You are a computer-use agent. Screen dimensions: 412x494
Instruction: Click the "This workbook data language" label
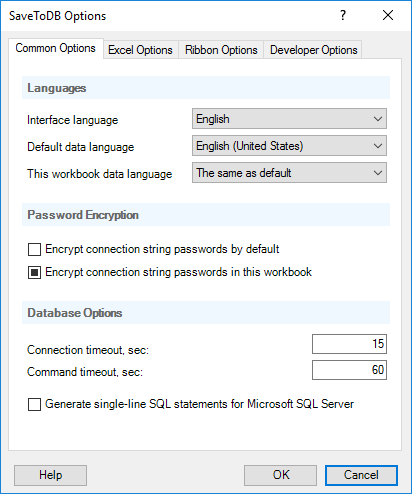(x=100, y=174)
